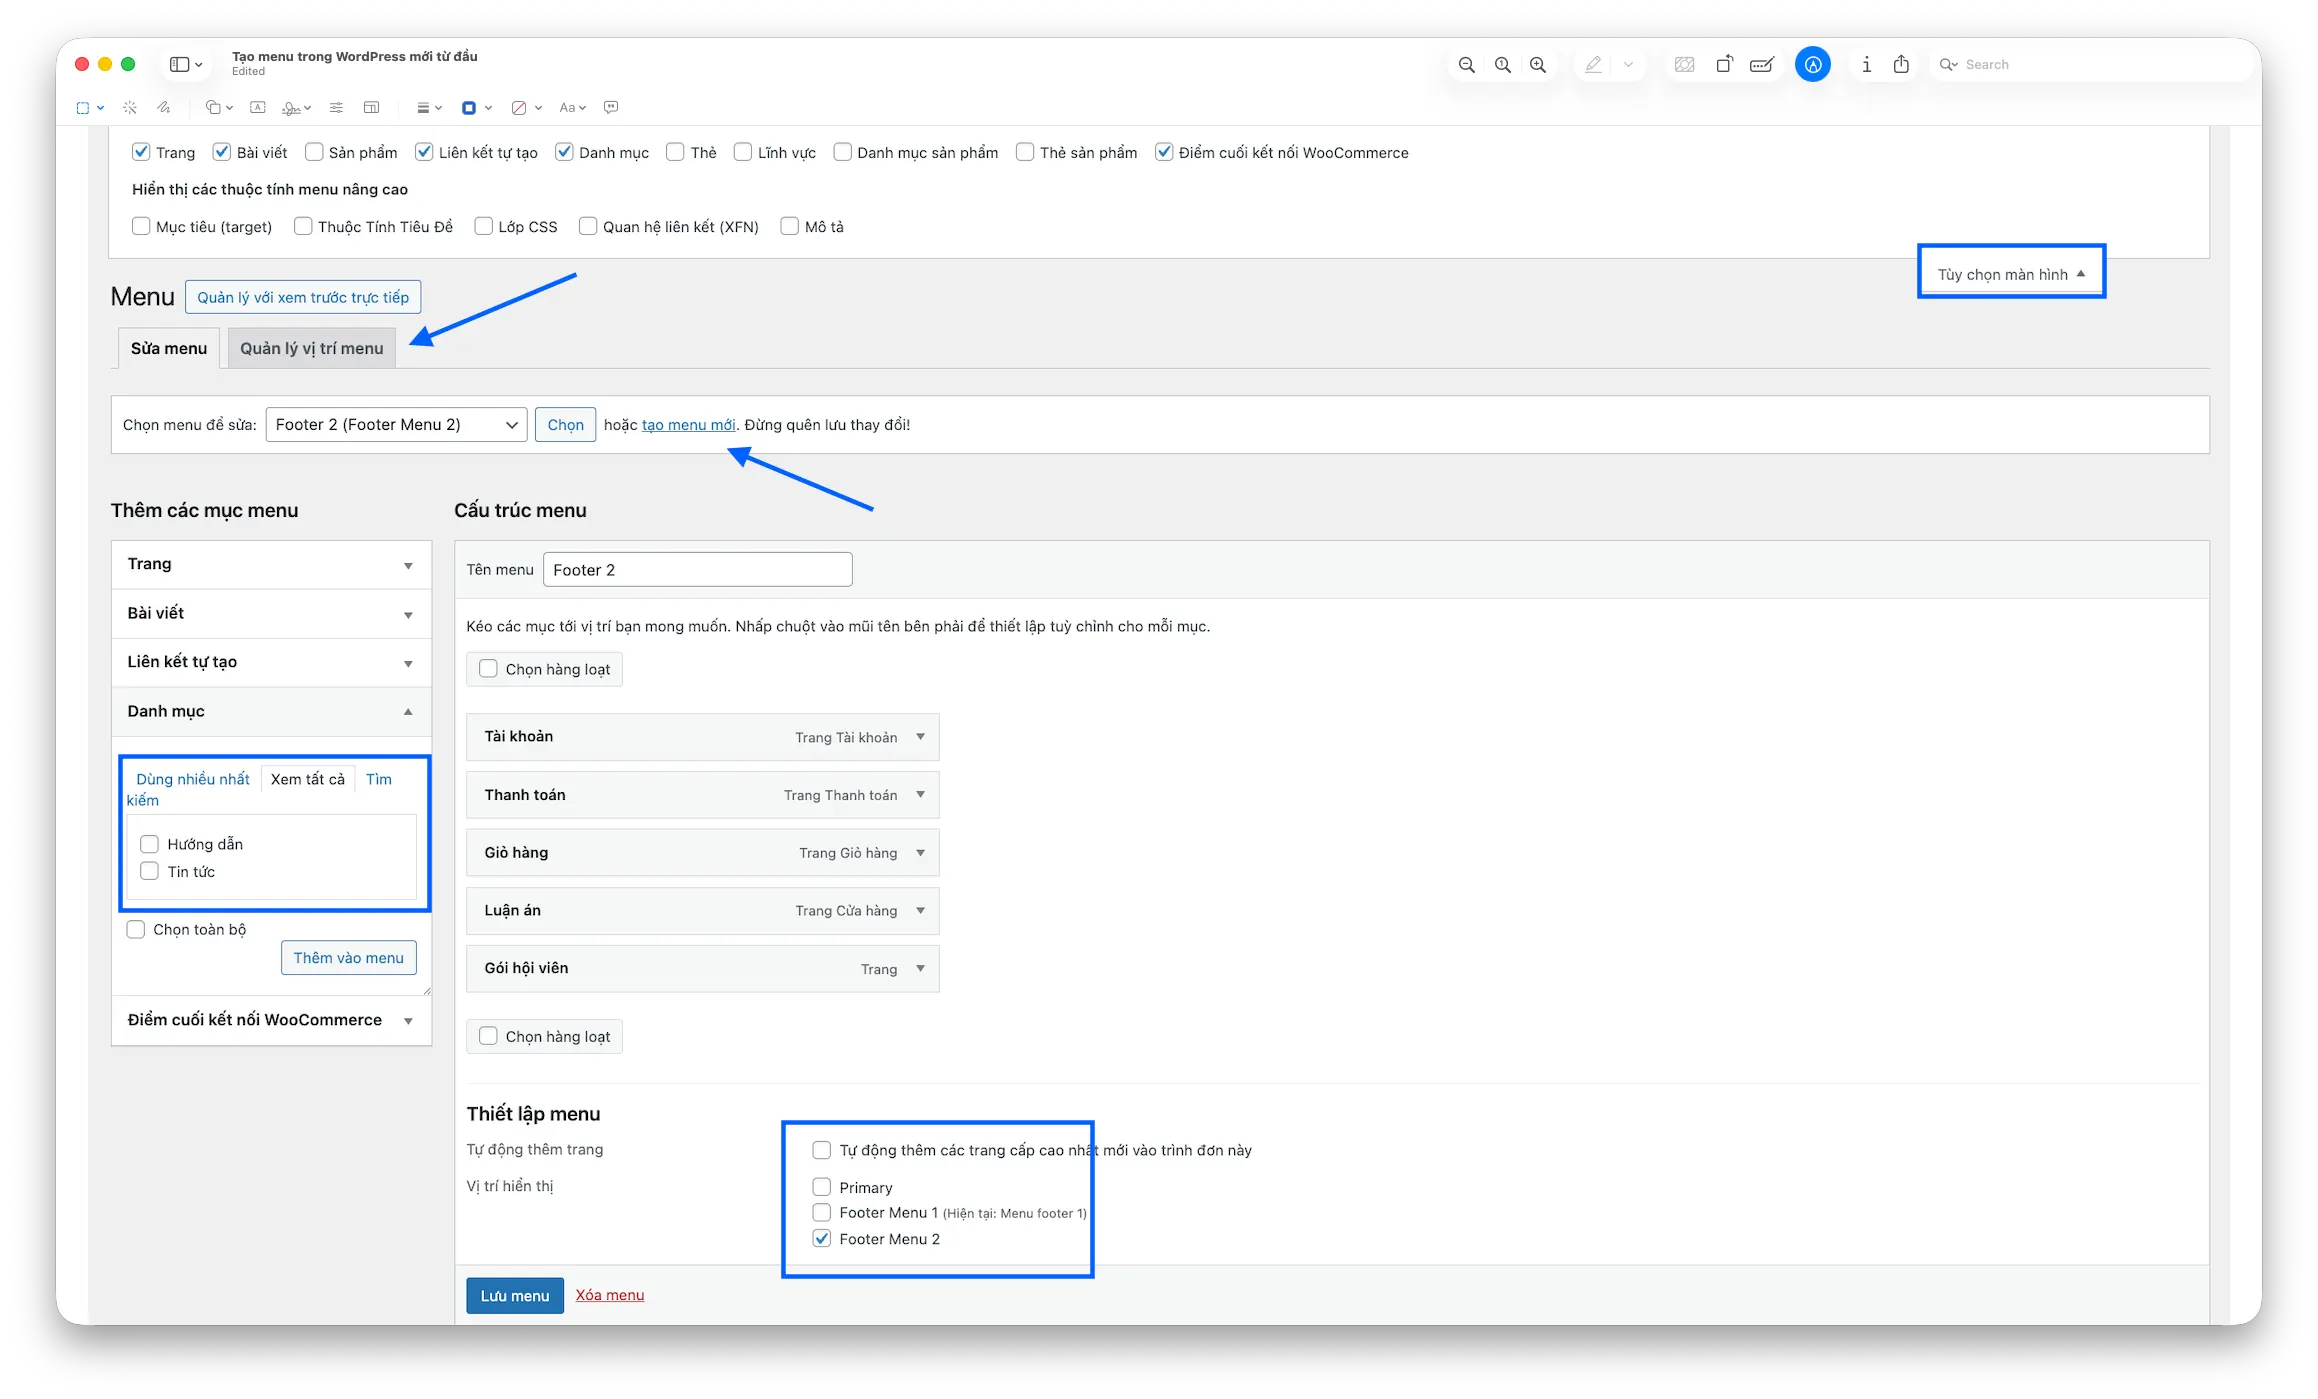Click the Zoom out magnifier icon
2318x1399 pixels.
coord(1467,64)
